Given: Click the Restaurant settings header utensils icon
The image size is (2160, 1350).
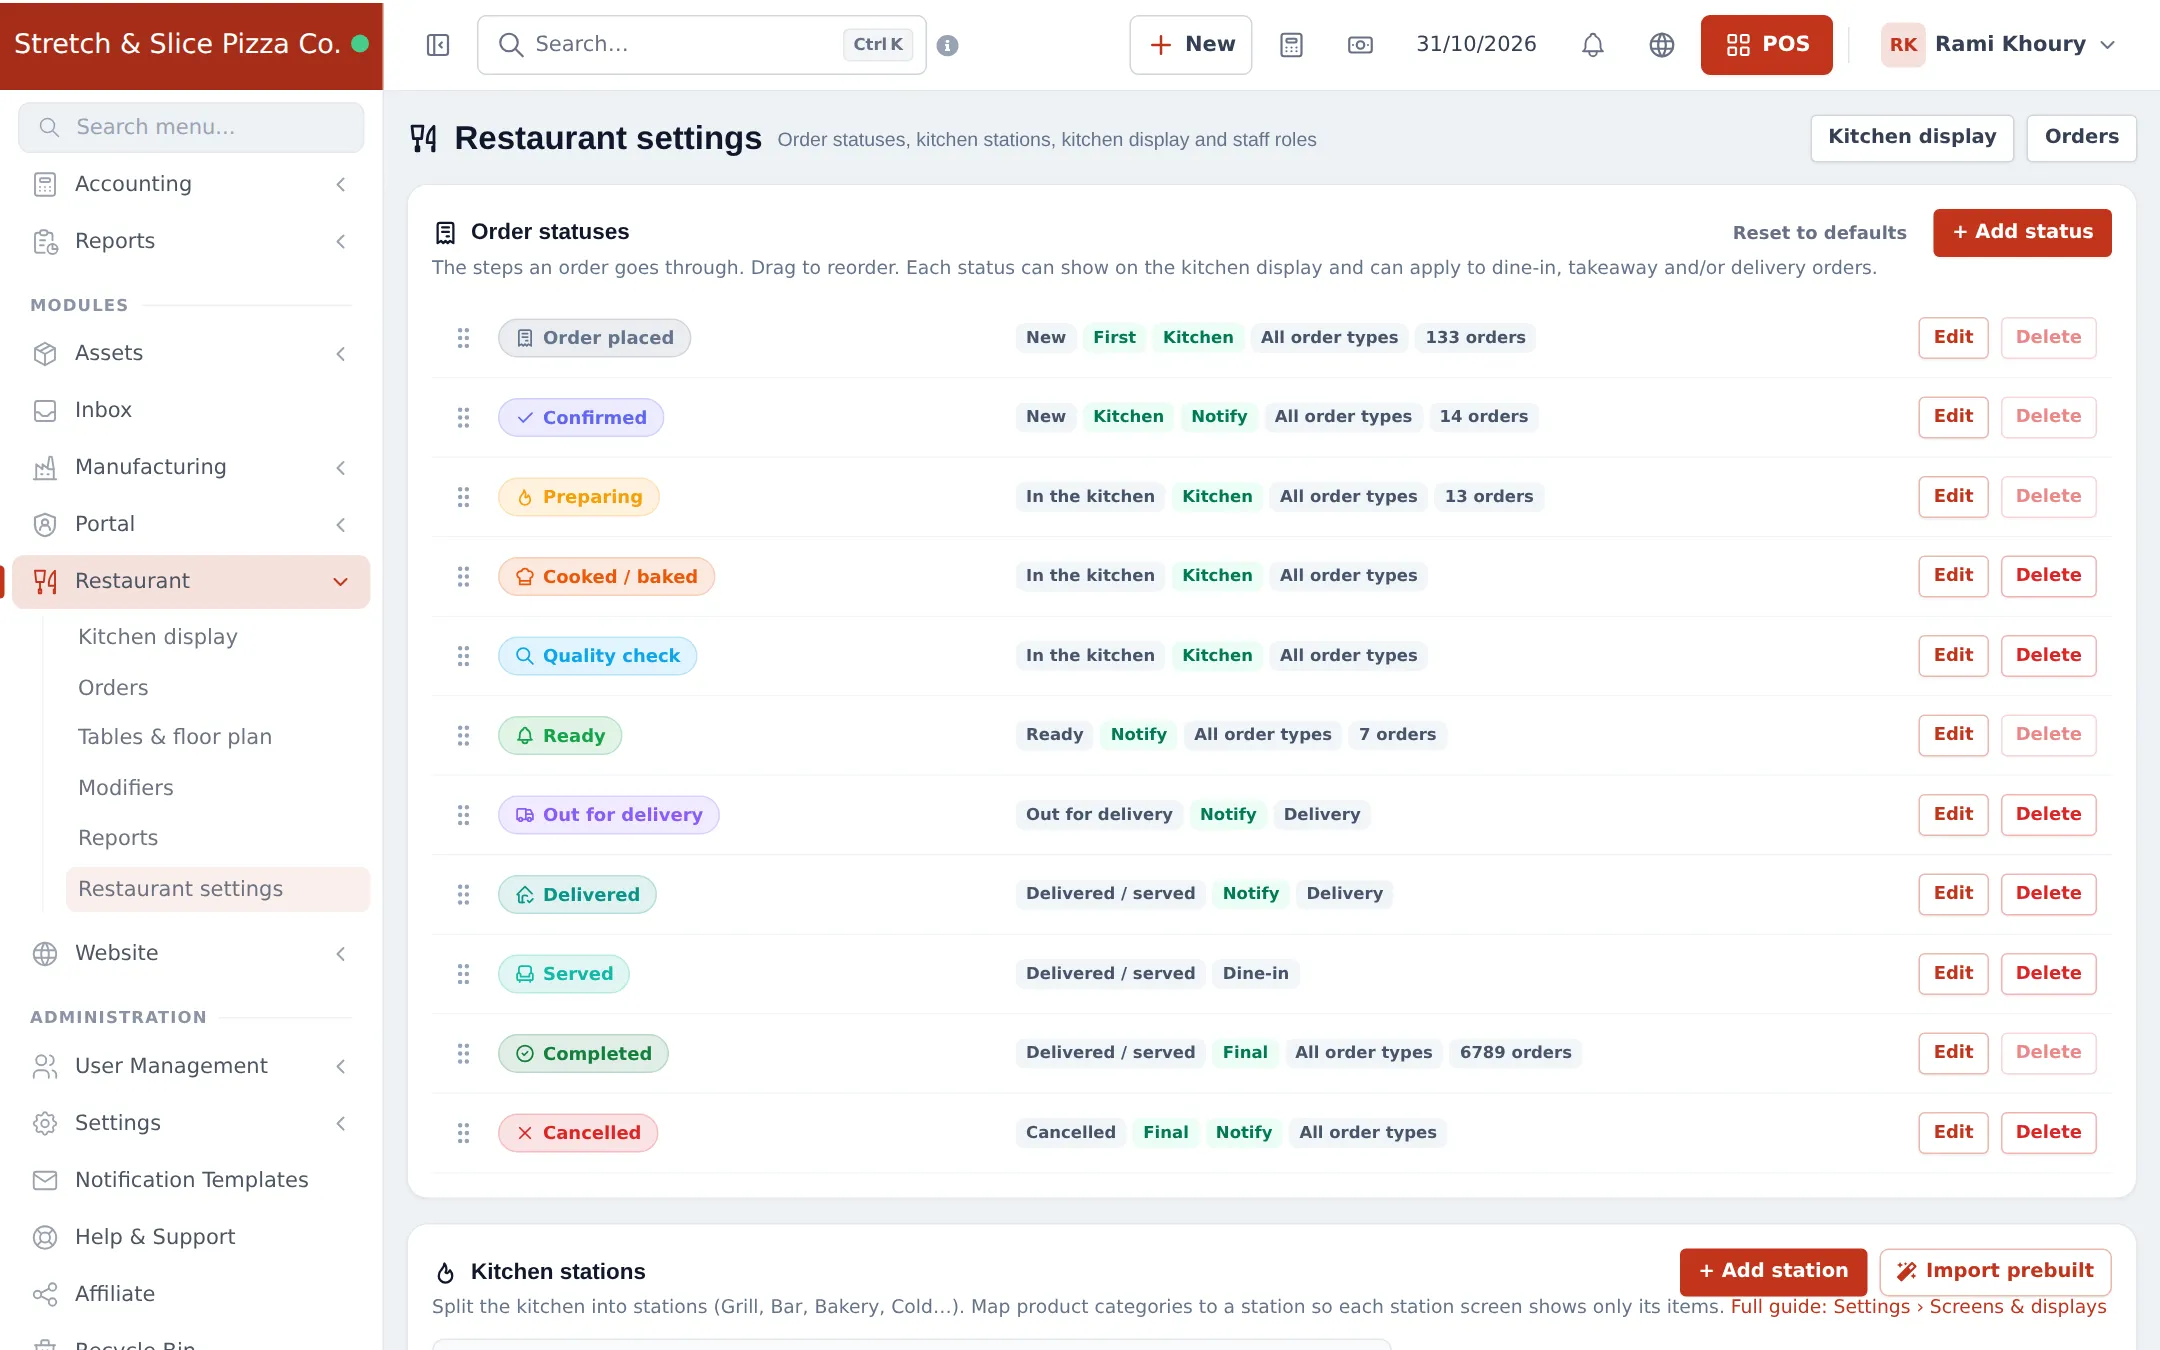Looking at the screenshot, I should (424, 138).
